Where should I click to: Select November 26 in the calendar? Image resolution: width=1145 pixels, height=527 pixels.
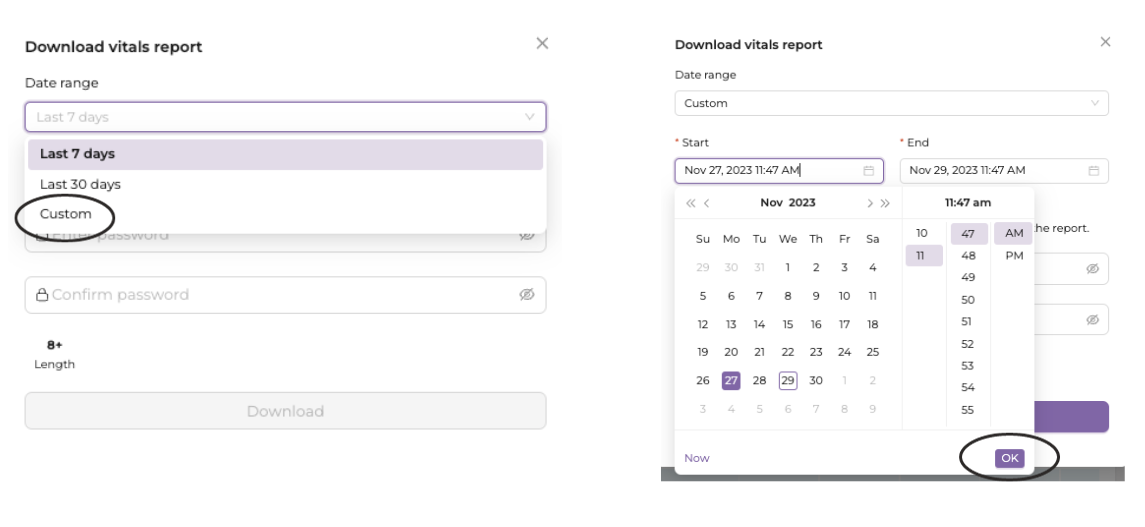(702, 380)
